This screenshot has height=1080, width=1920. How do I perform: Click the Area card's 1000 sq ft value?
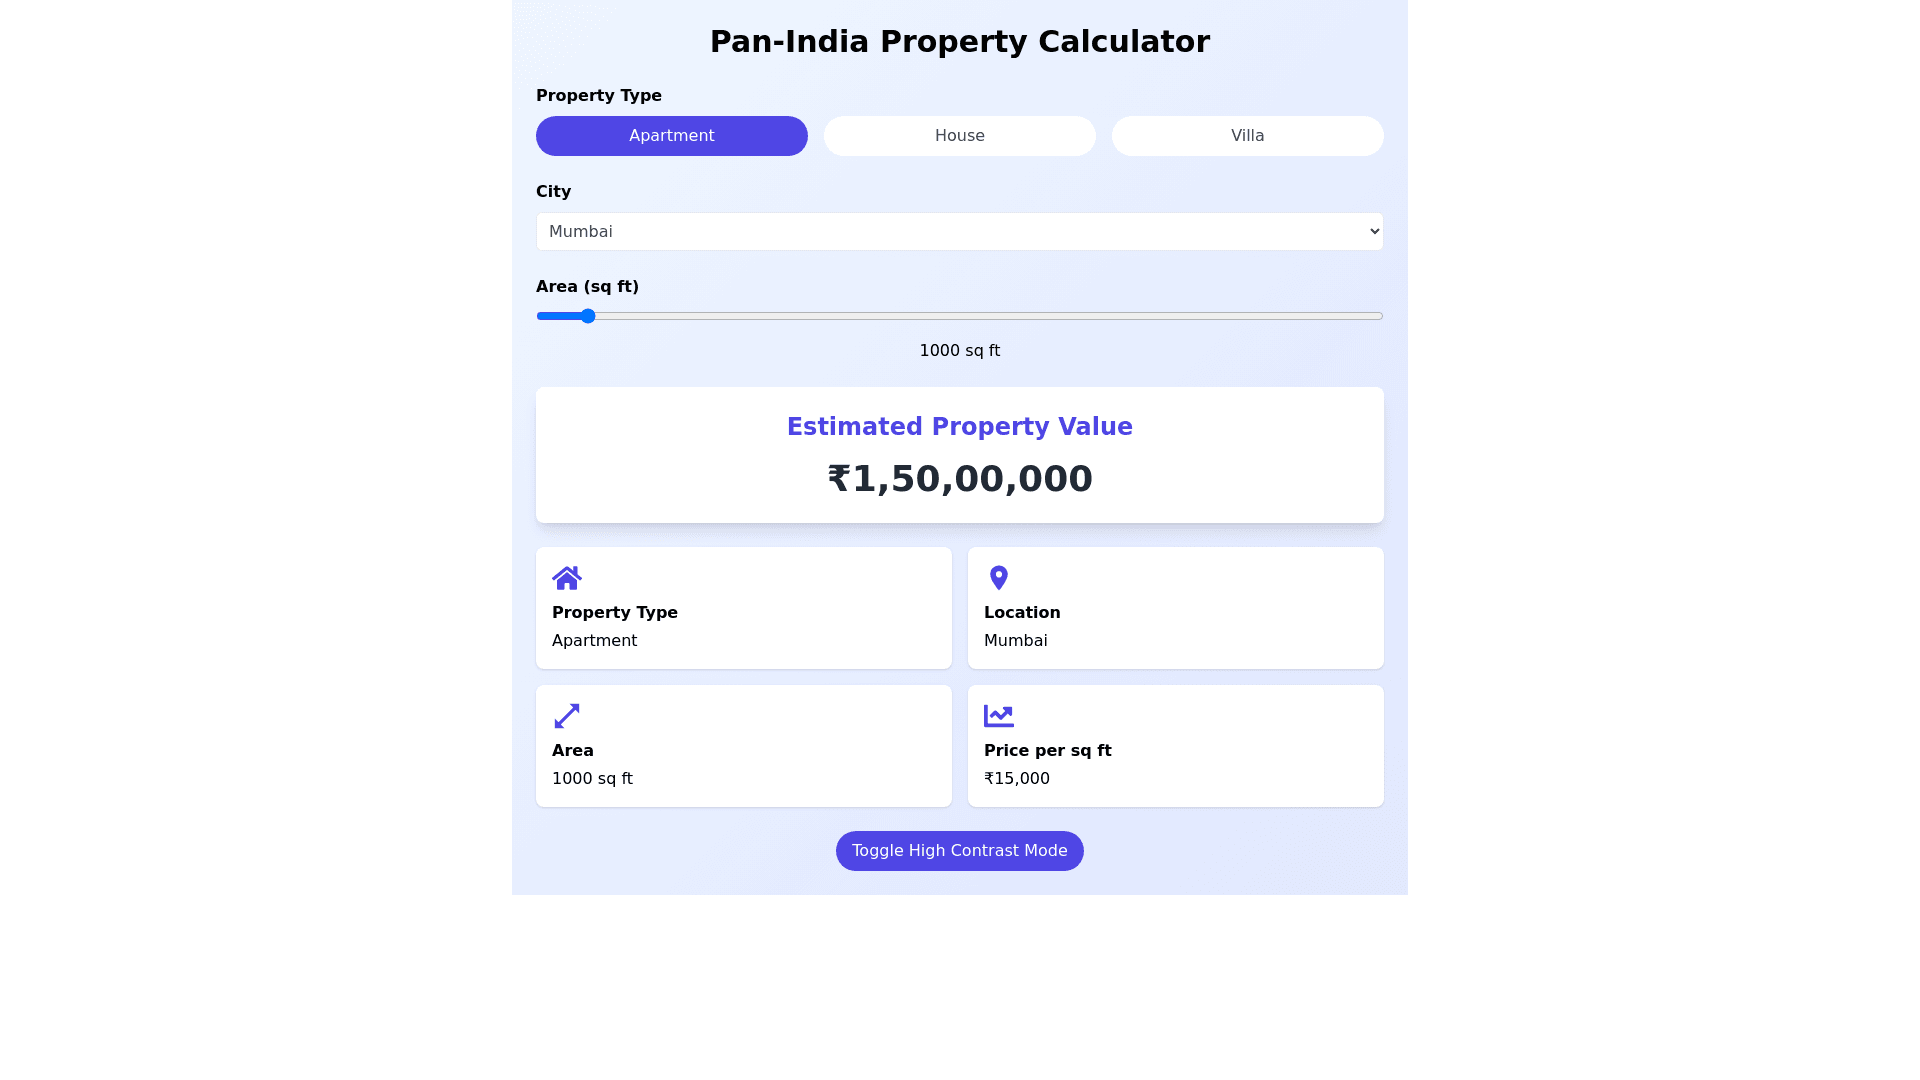pos(592,779)
